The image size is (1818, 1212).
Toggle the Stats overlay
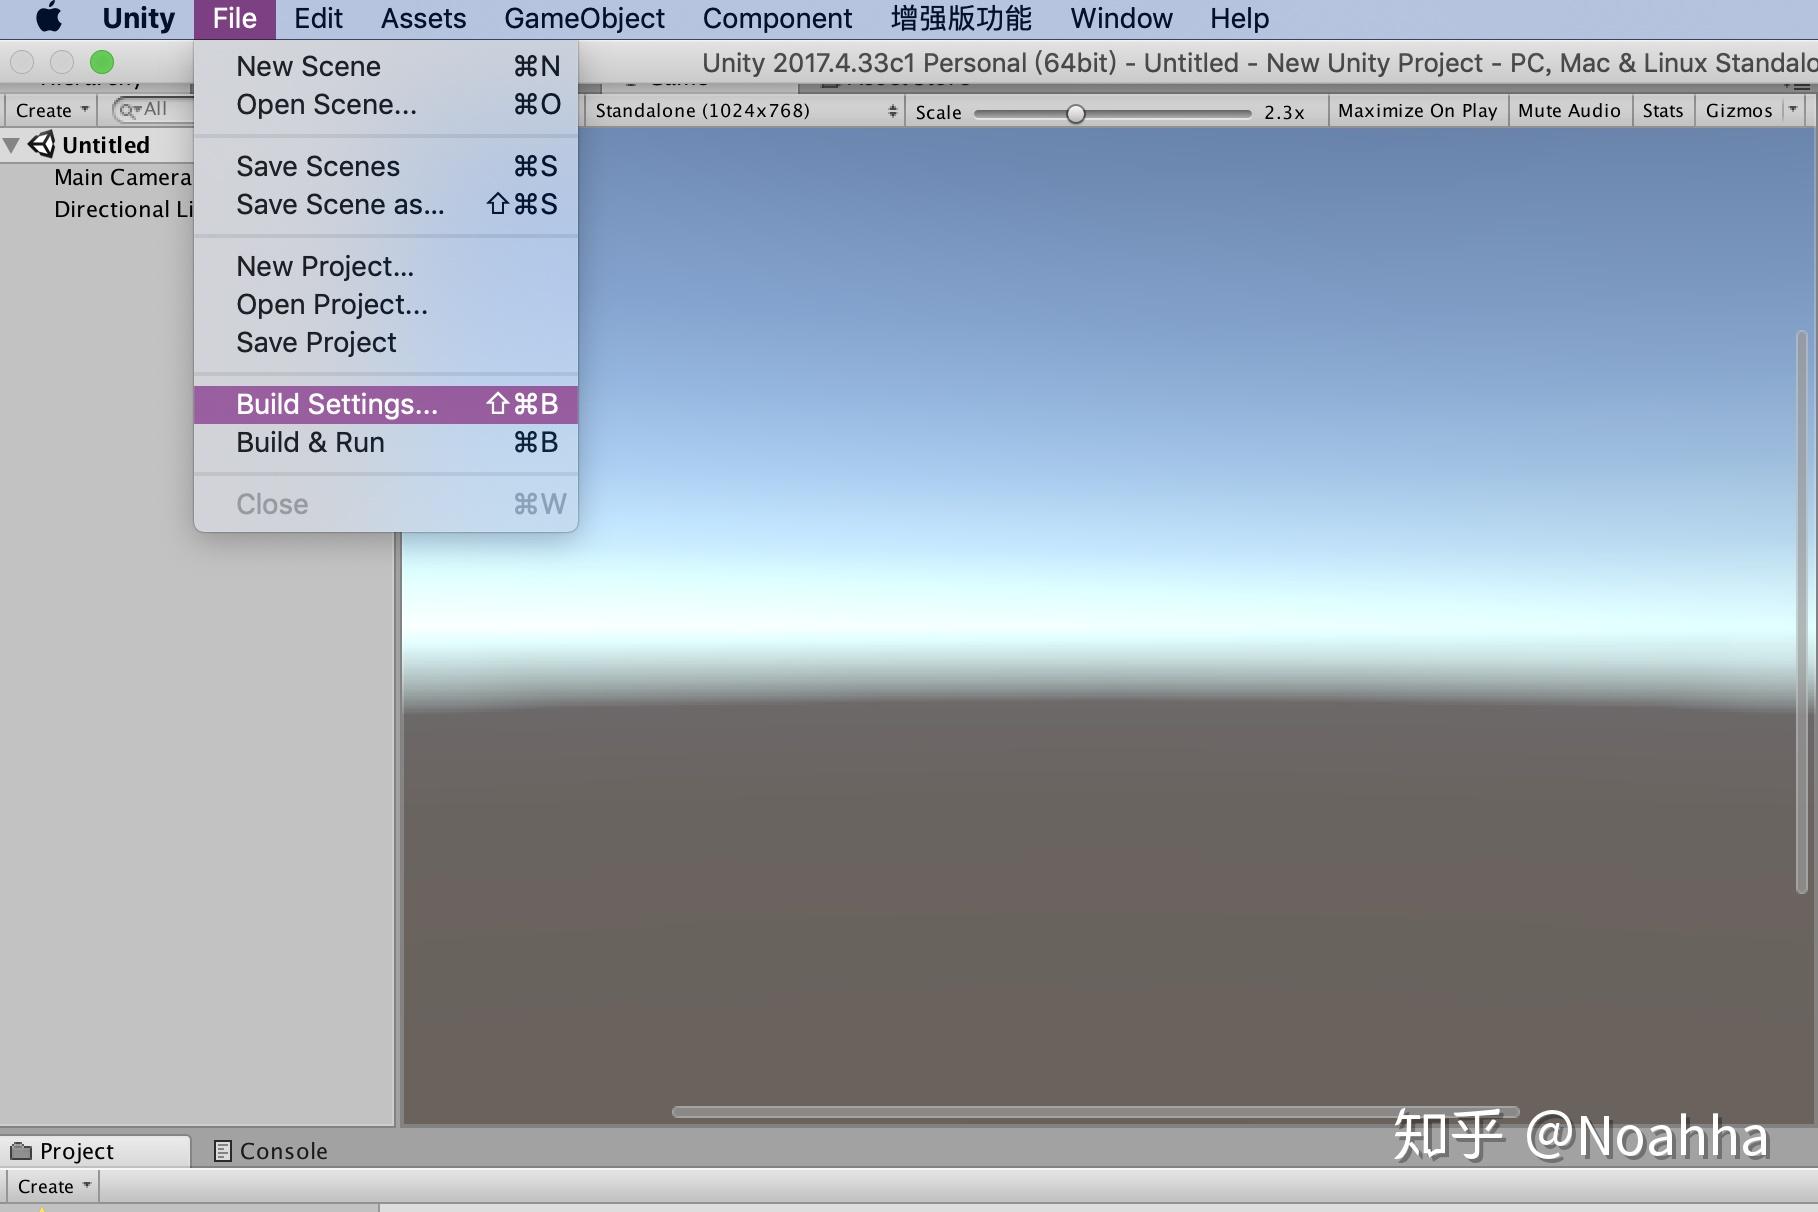[1661, 111]
